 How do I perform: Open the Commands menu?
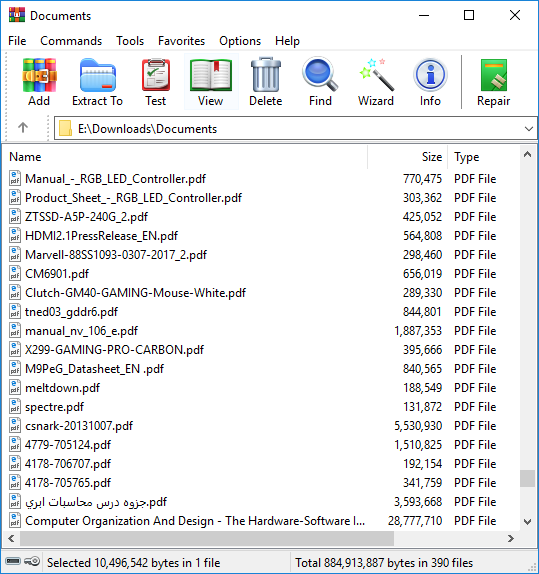pyautogui.click(x=71, y=41)
